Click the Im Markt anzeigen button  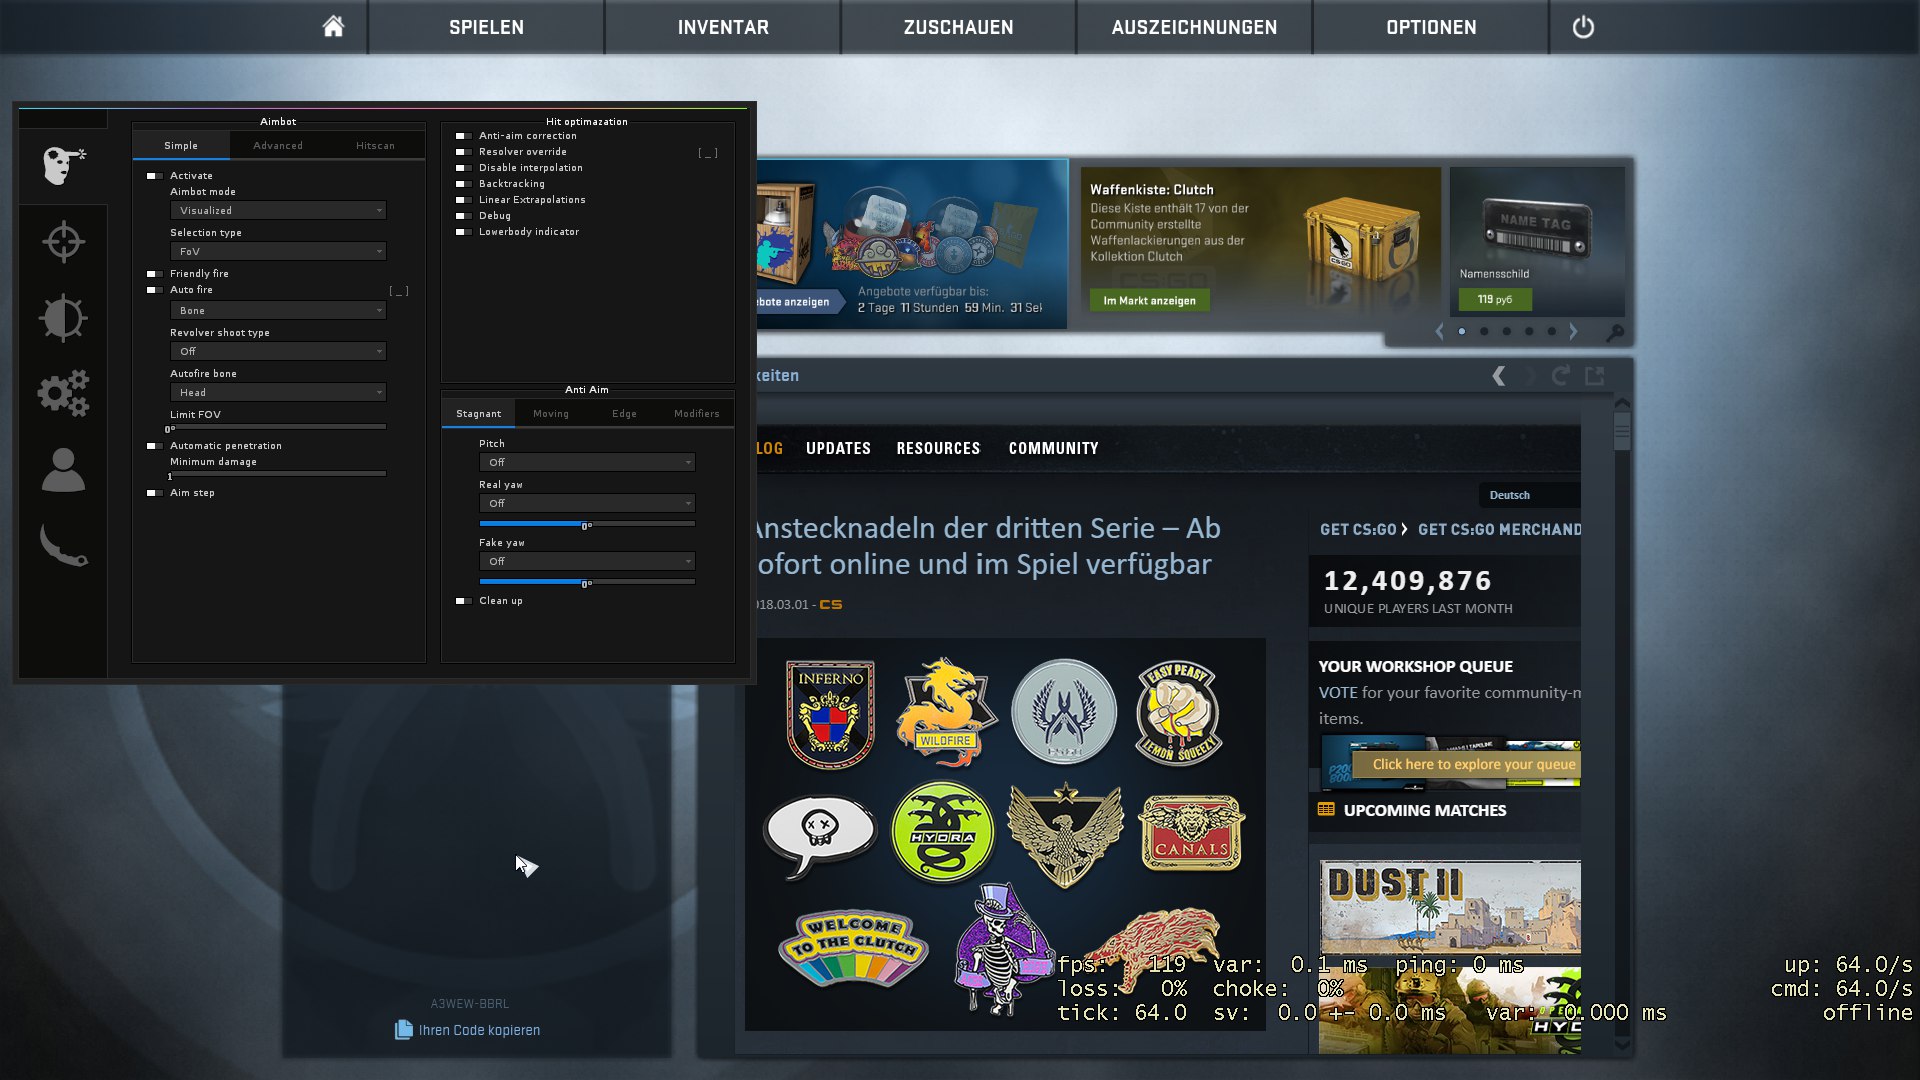pyautogui.click(x=1149, y=301)
